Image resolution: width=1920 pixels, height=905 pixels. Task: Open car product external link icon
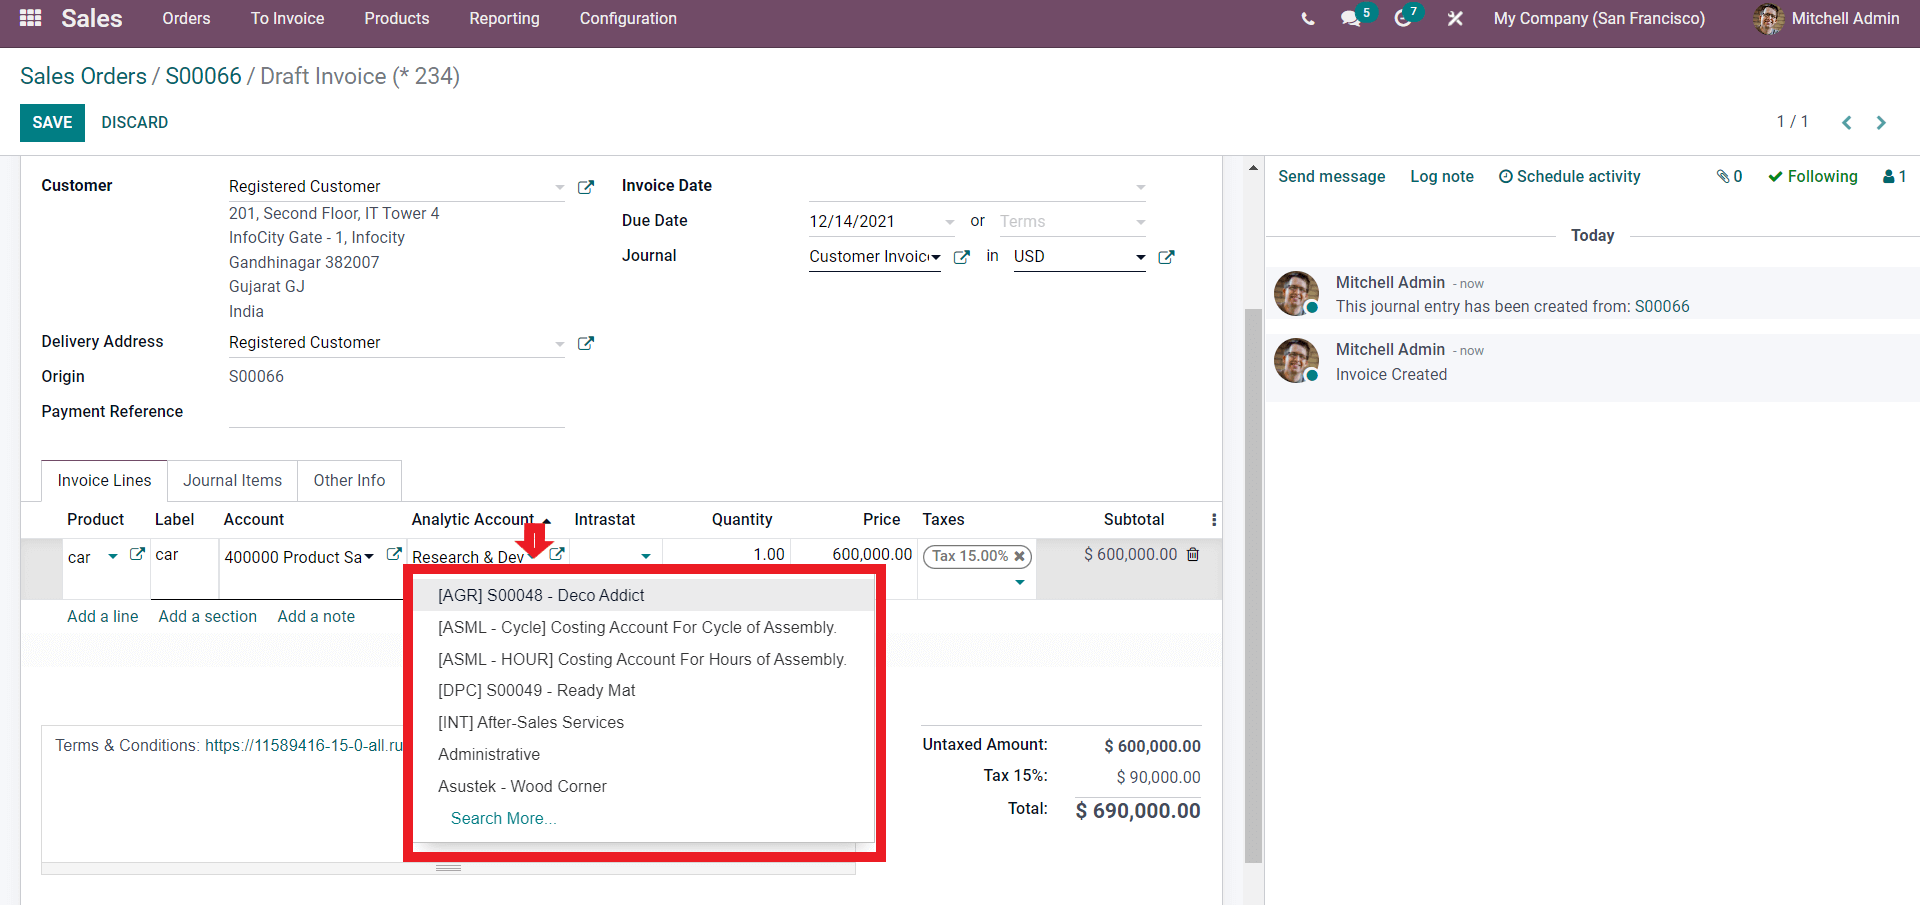[x=137, y=554]
